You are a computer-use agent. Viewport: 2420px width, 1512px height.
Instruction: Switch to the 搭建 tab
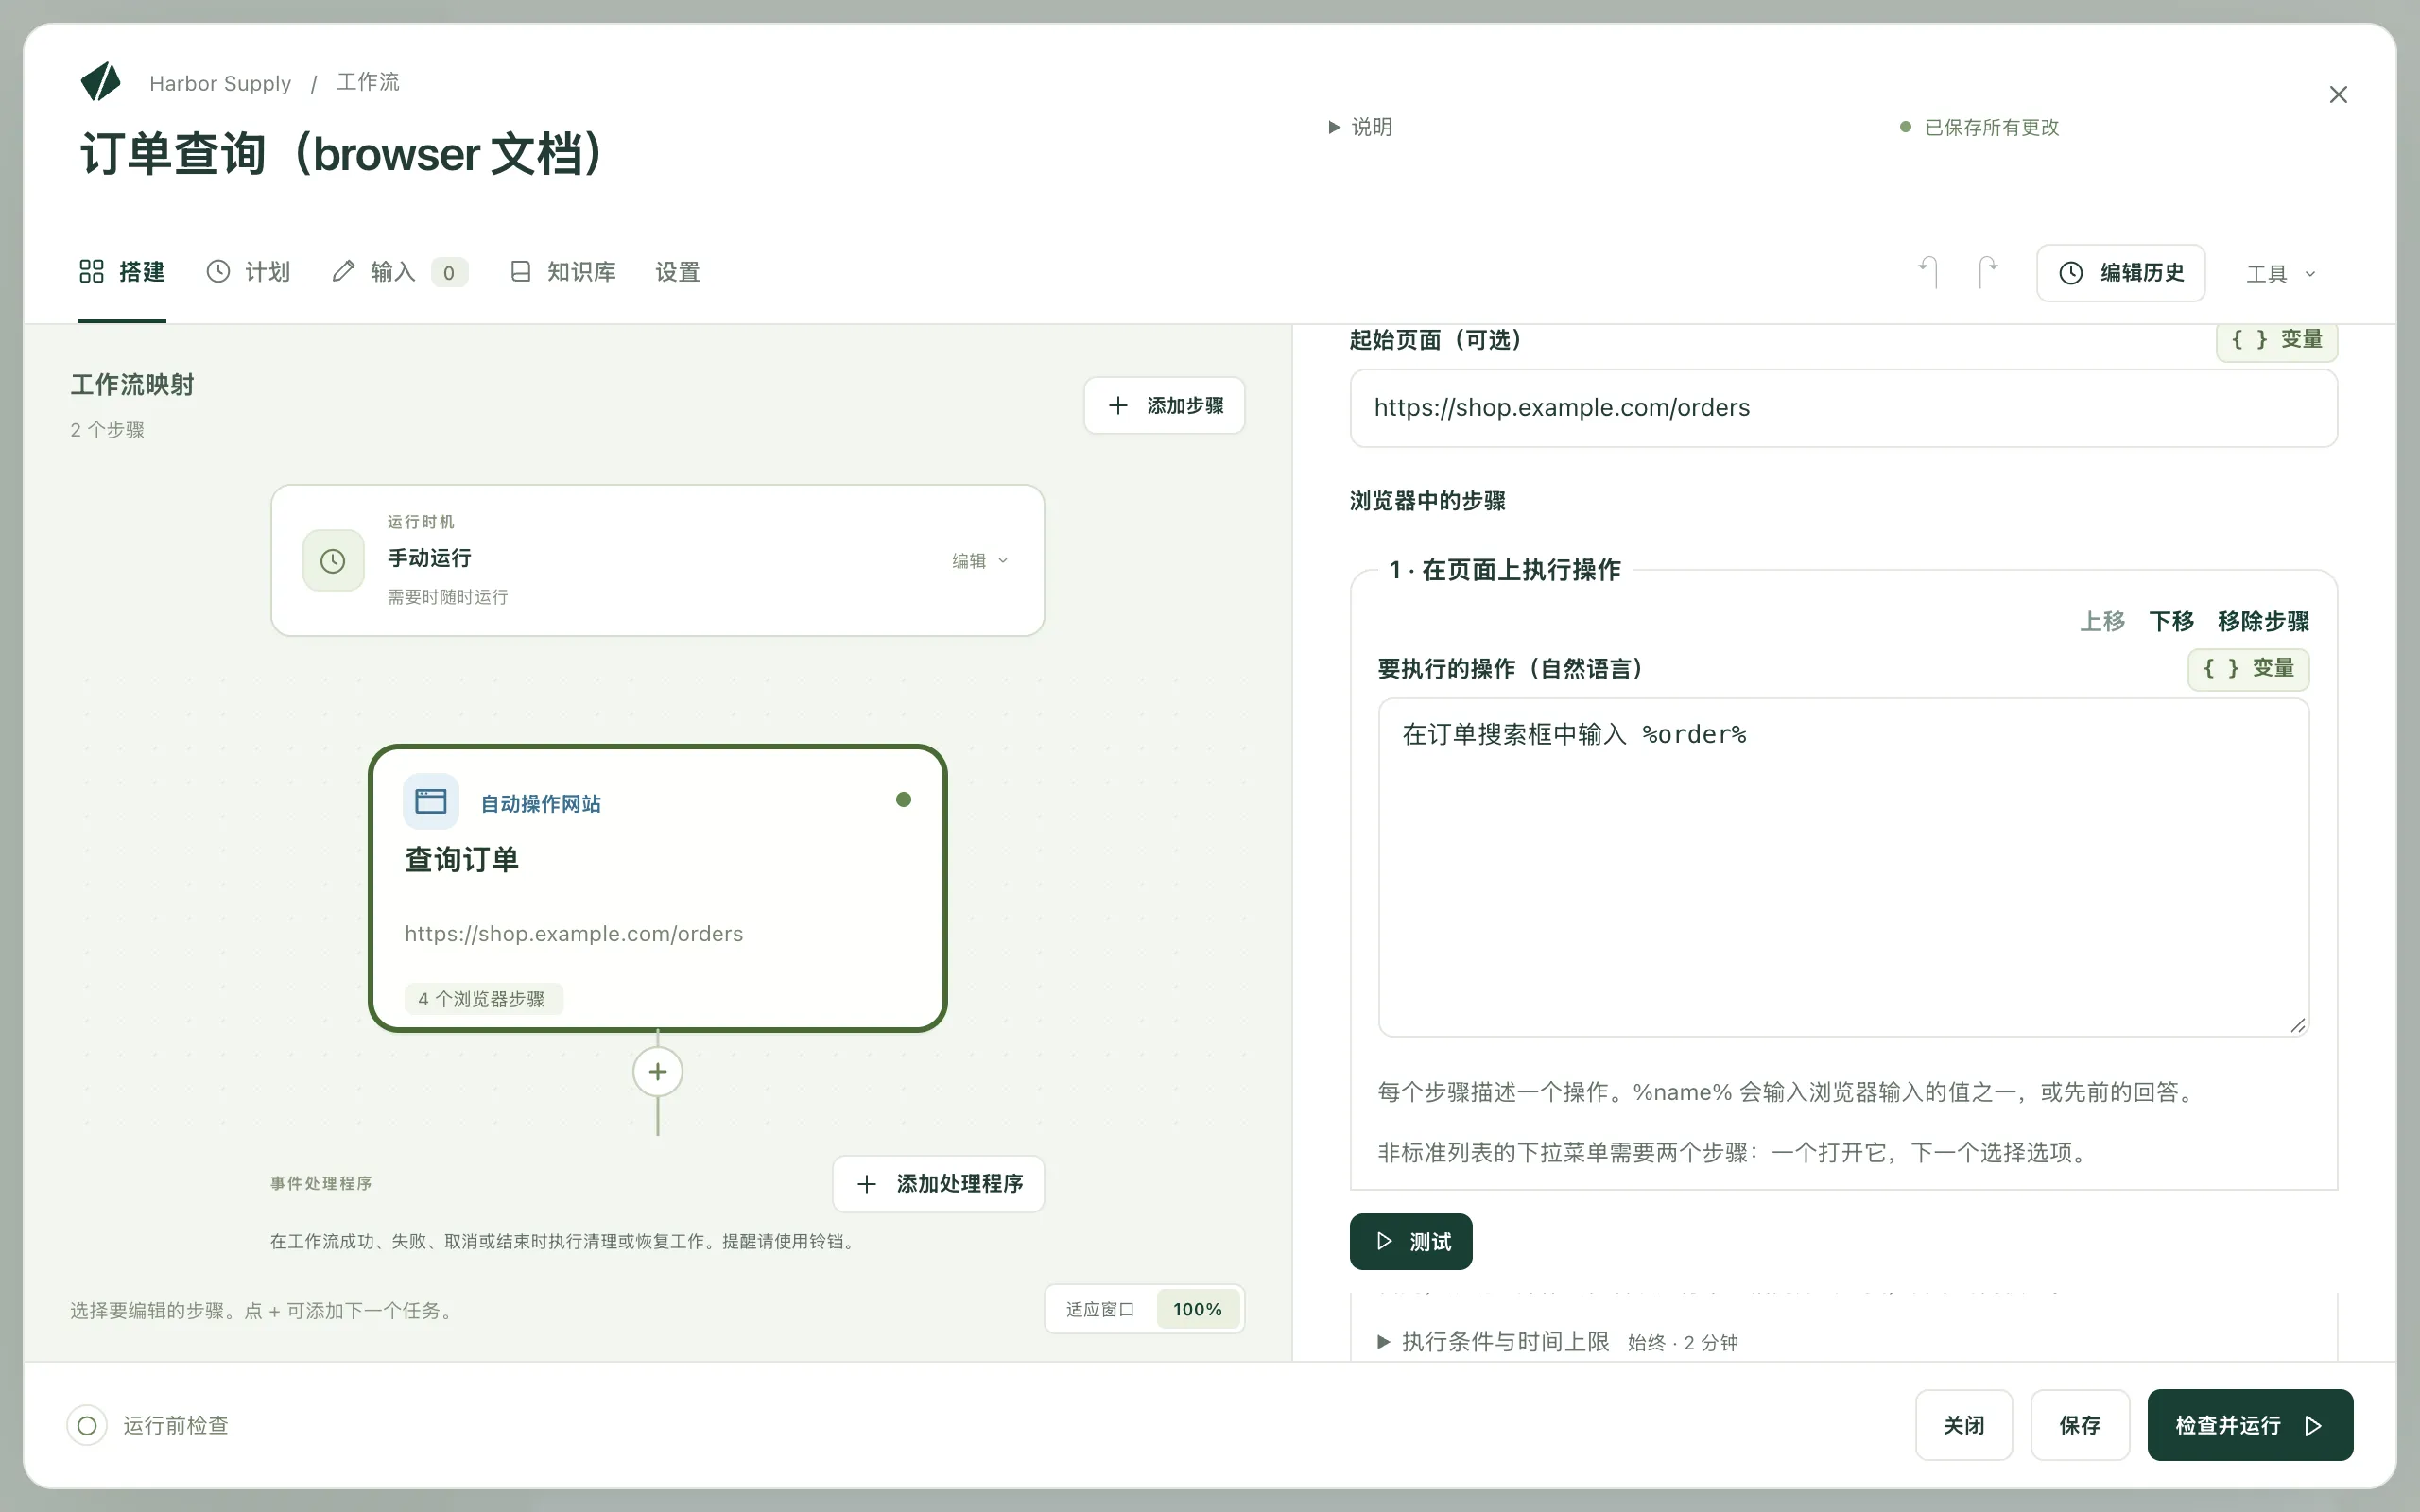point(122,272)
